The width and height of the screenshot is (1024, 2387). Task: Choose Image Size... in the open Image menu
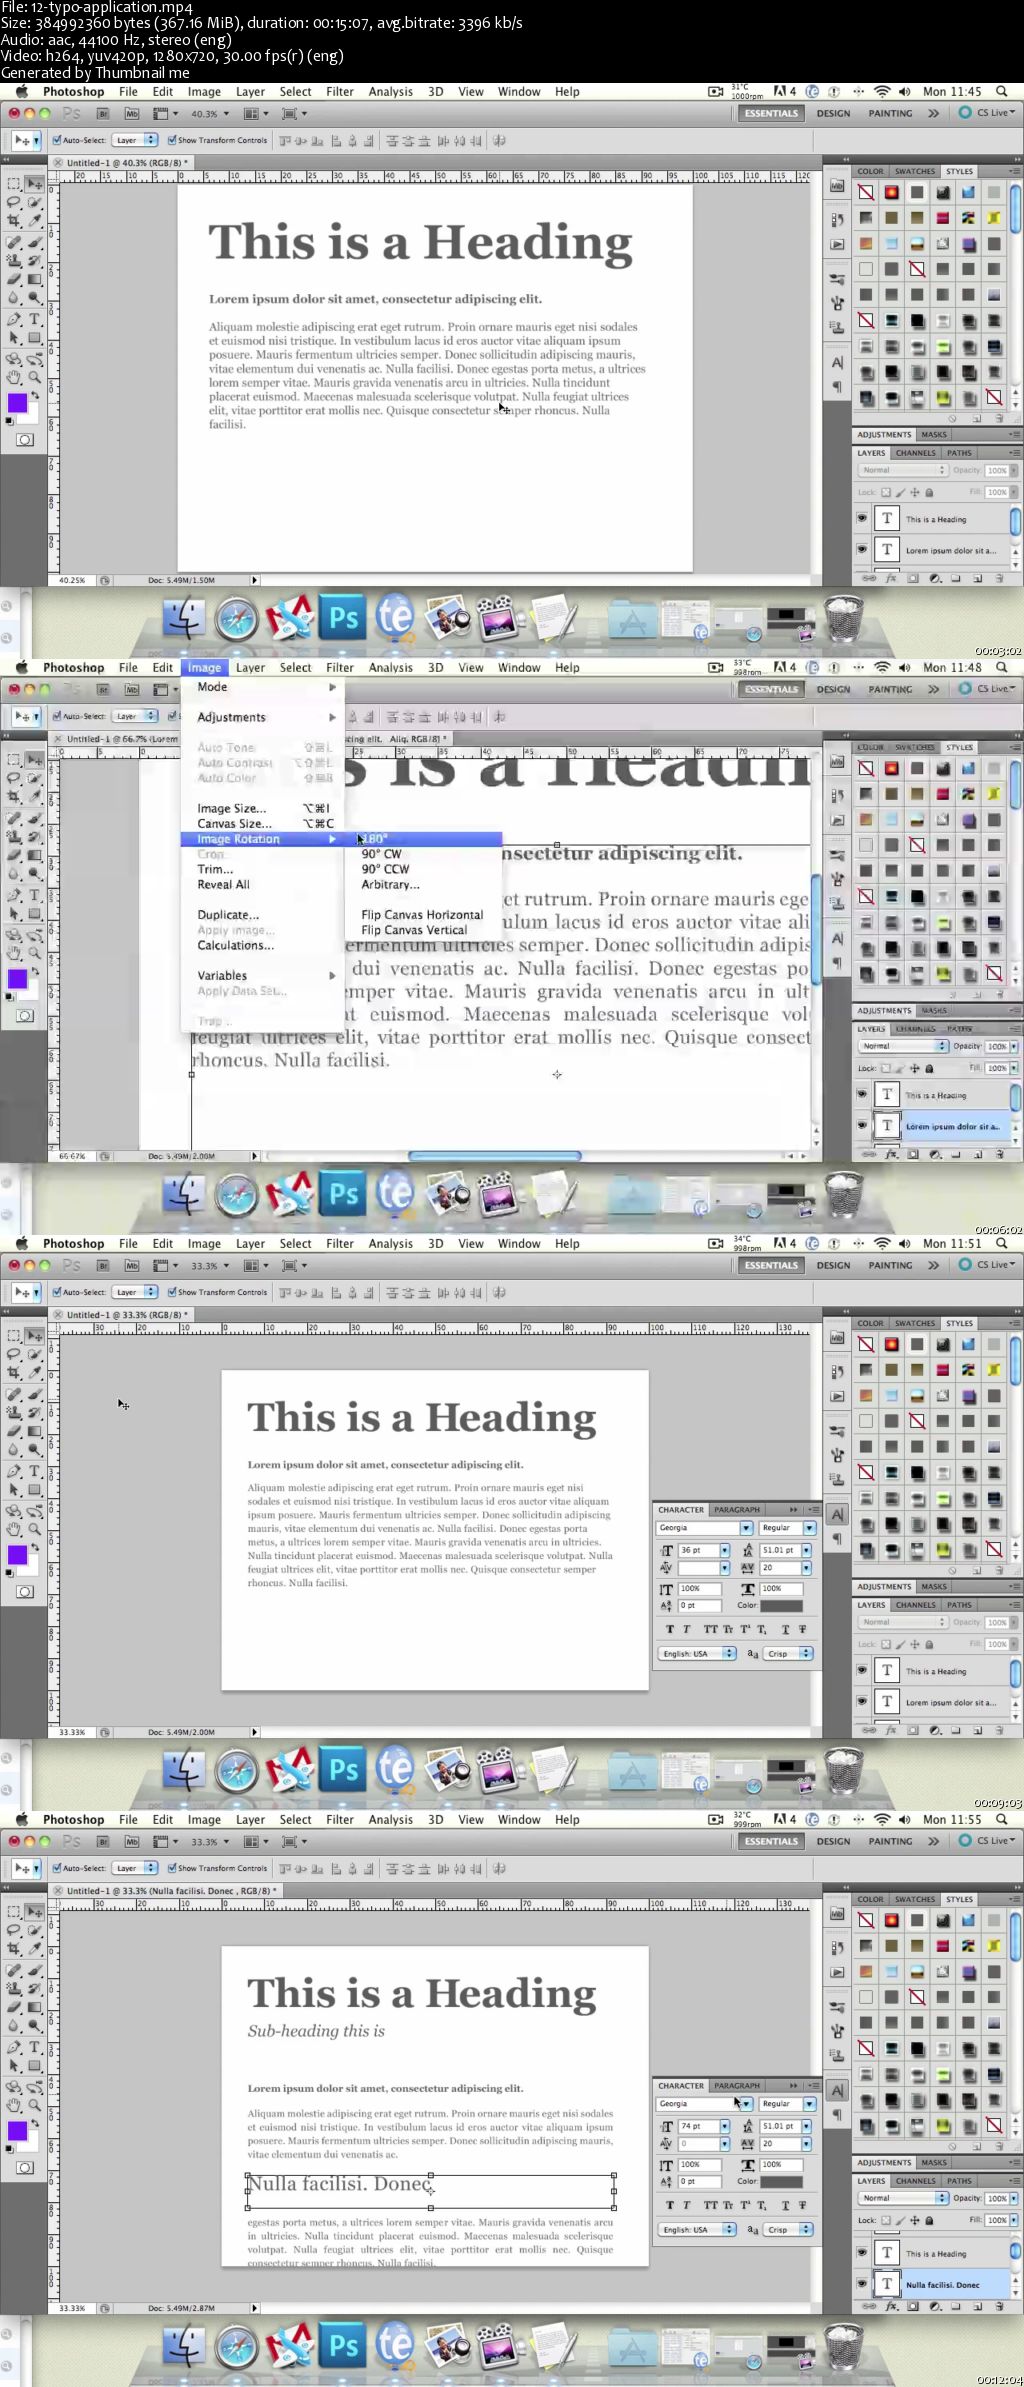[231, 808]
